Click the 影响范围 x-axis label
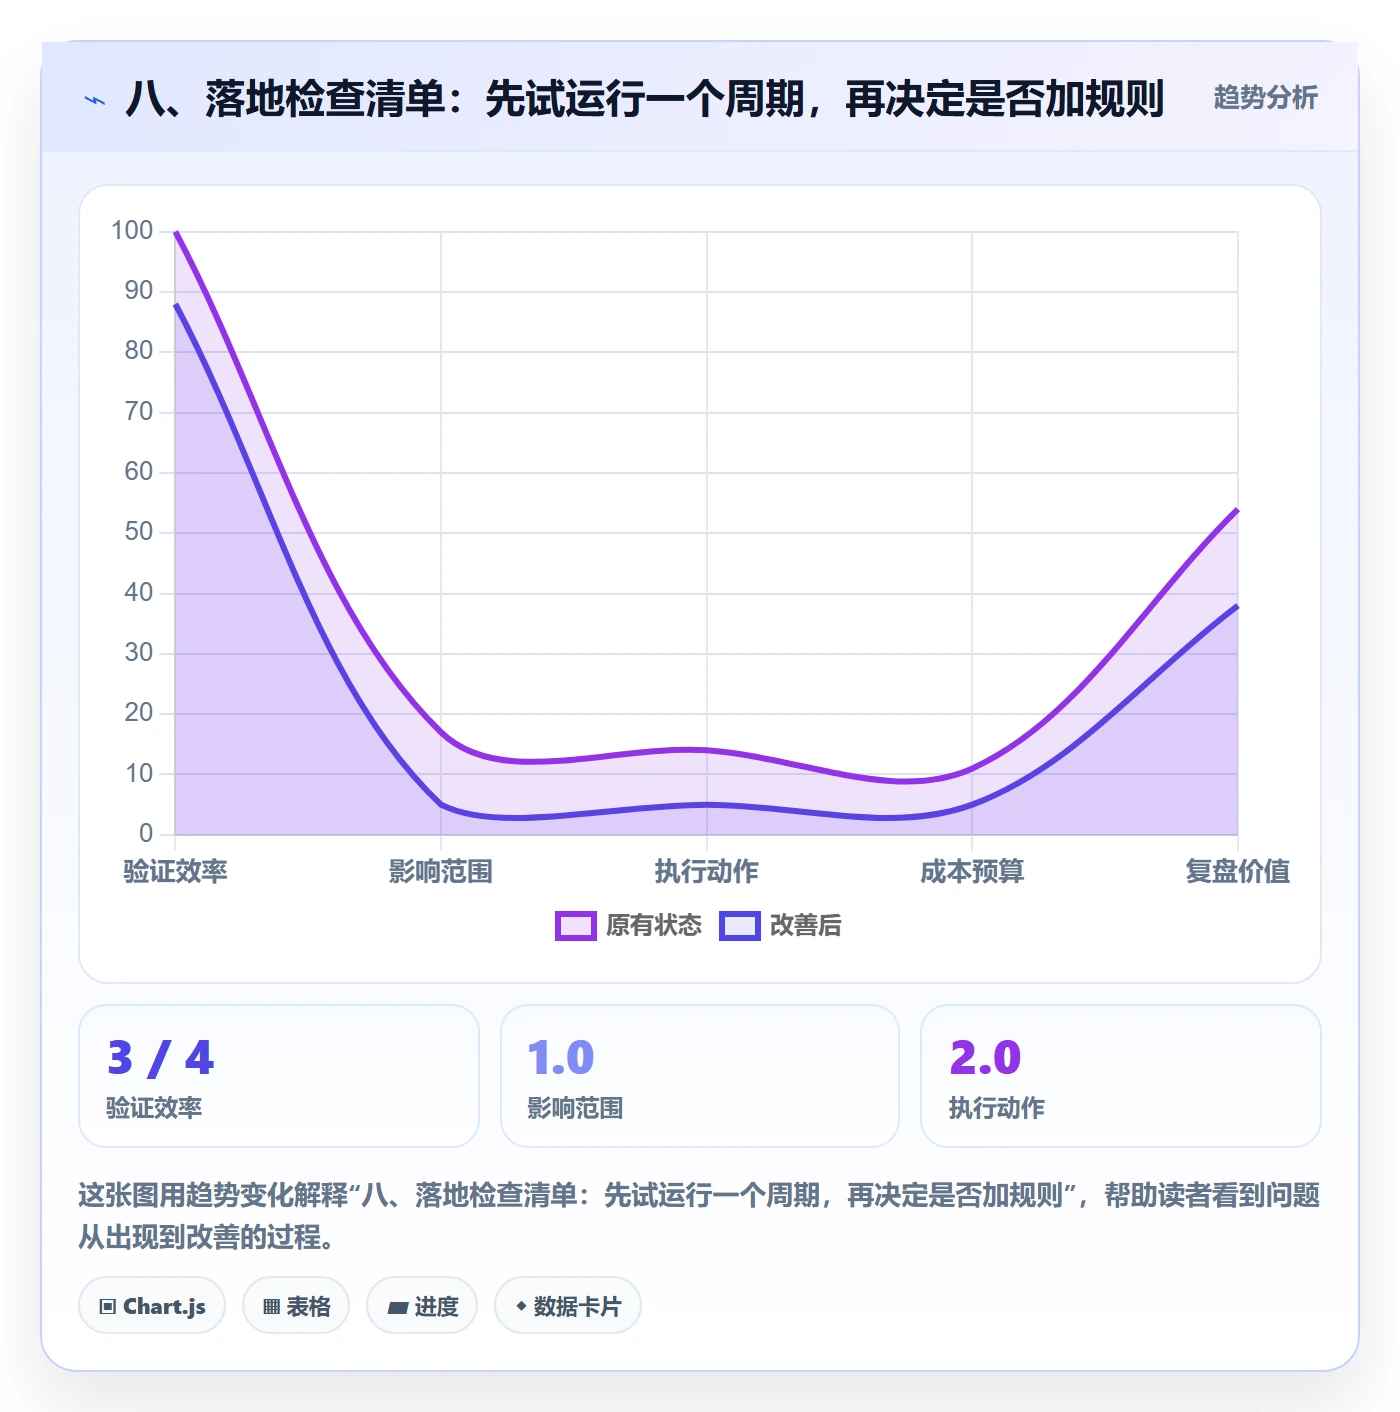Image resolution: width=1400 pixels, height=1412 pixels. tap(441, 871)
